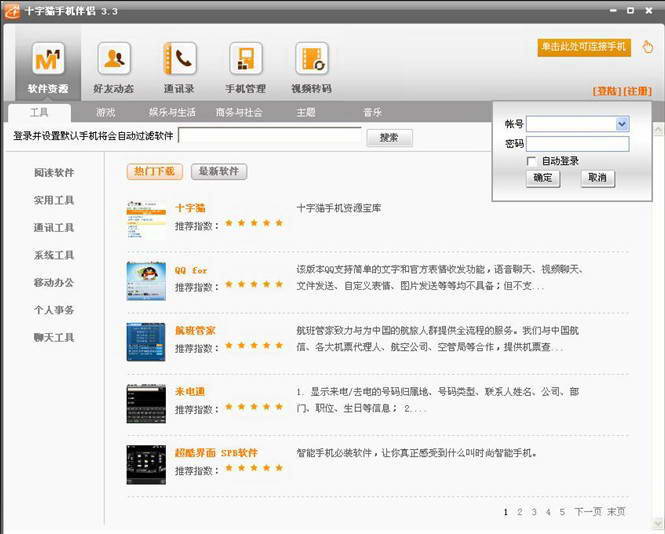Click the scrollbar up arrow
The width and height of the screenshot is (665, 534).
pos(658,129)
